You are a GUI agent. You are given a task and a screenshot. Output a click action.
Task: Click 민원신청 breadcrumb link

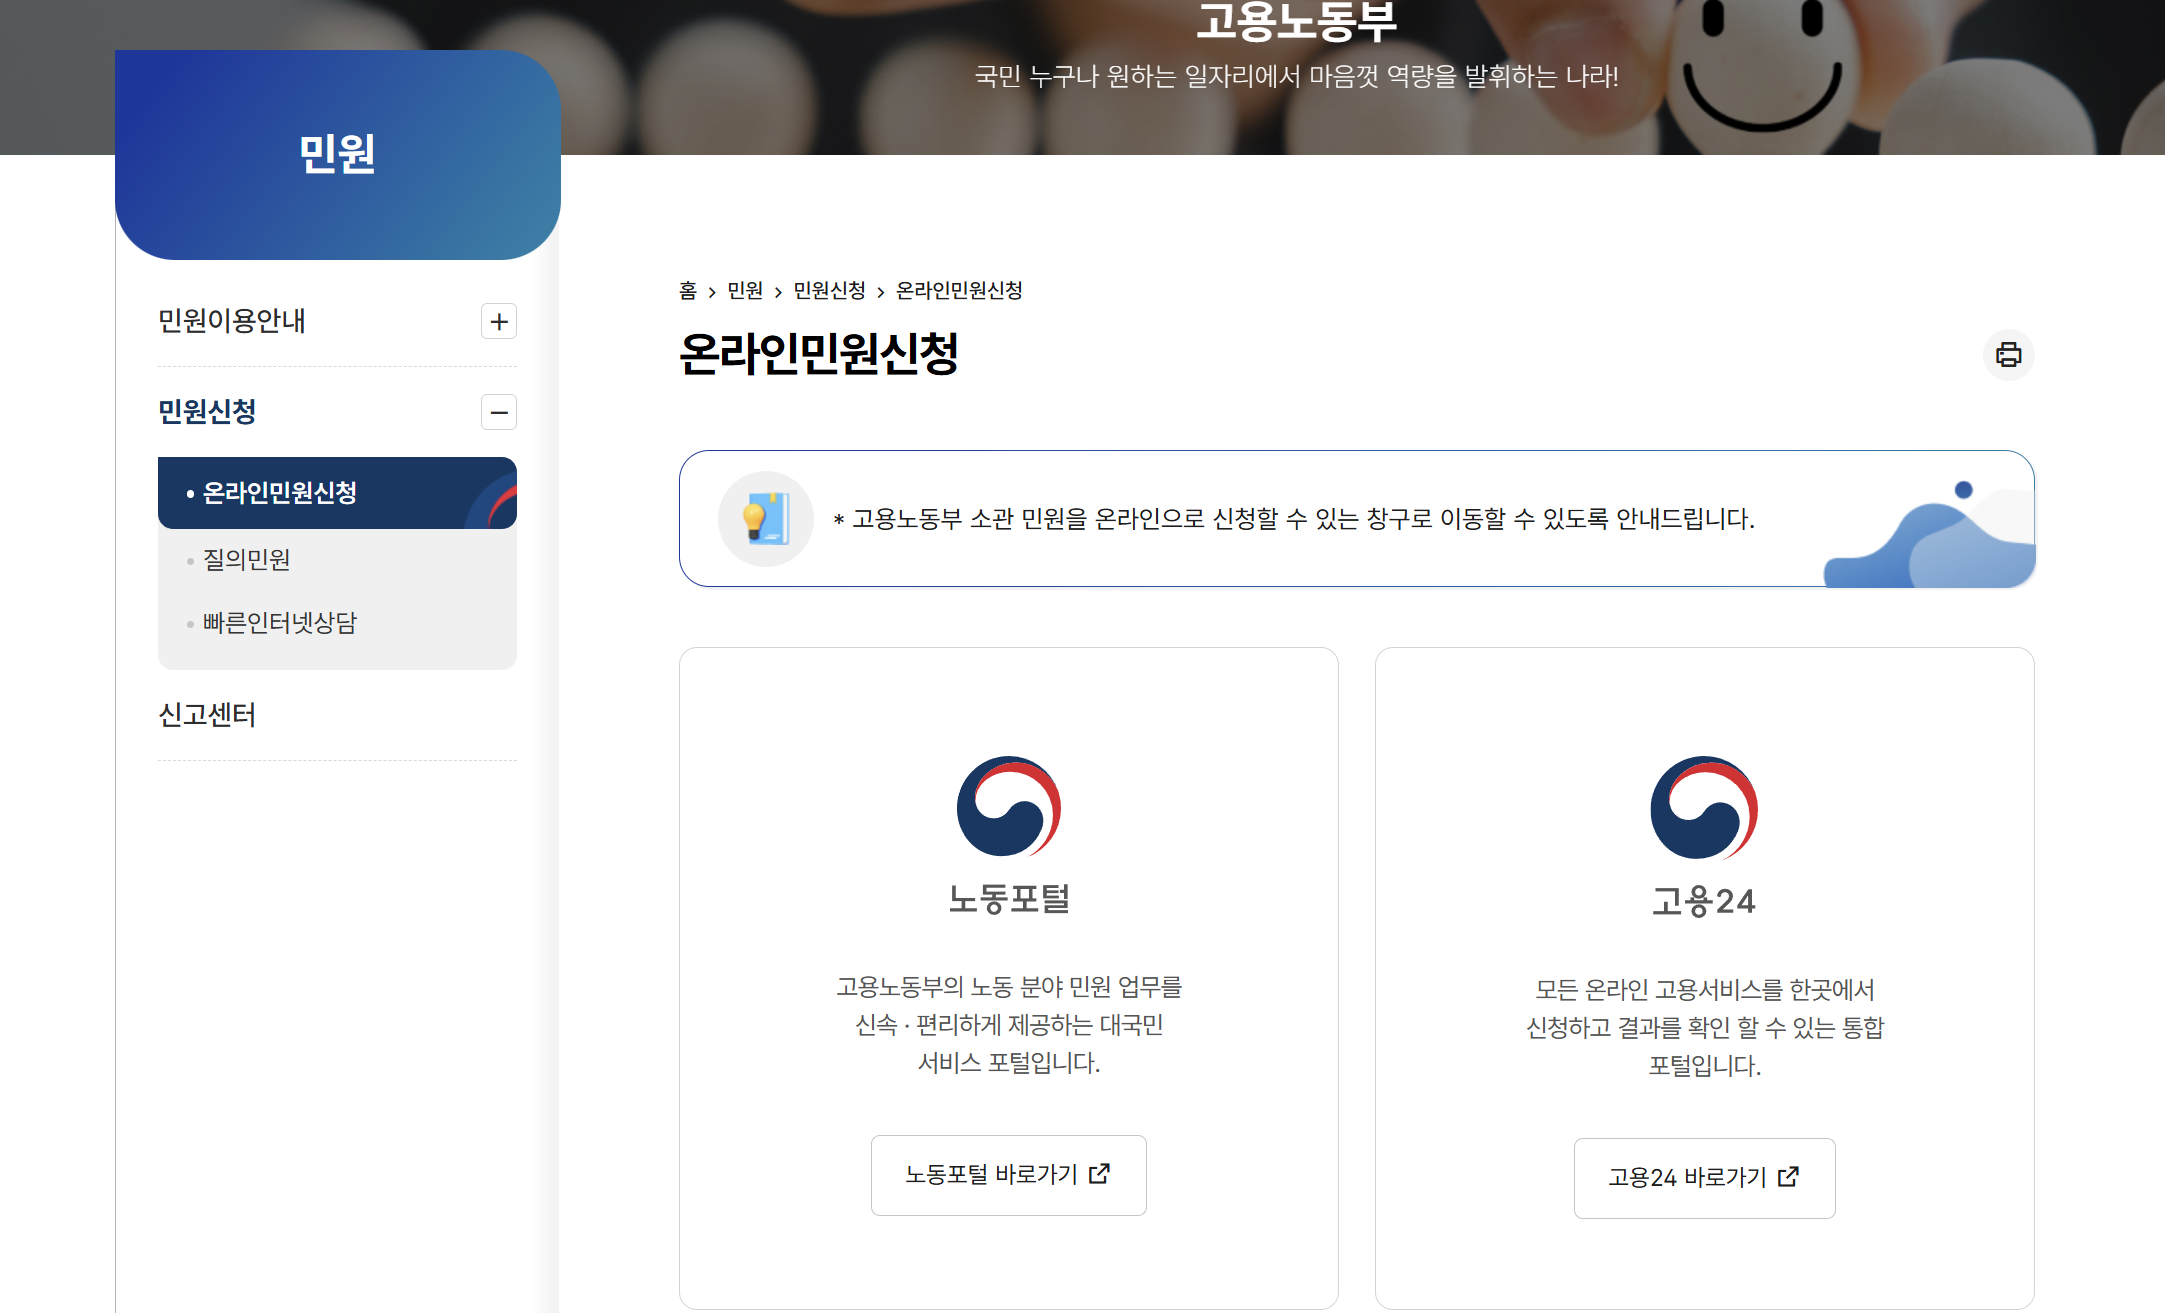829,291
